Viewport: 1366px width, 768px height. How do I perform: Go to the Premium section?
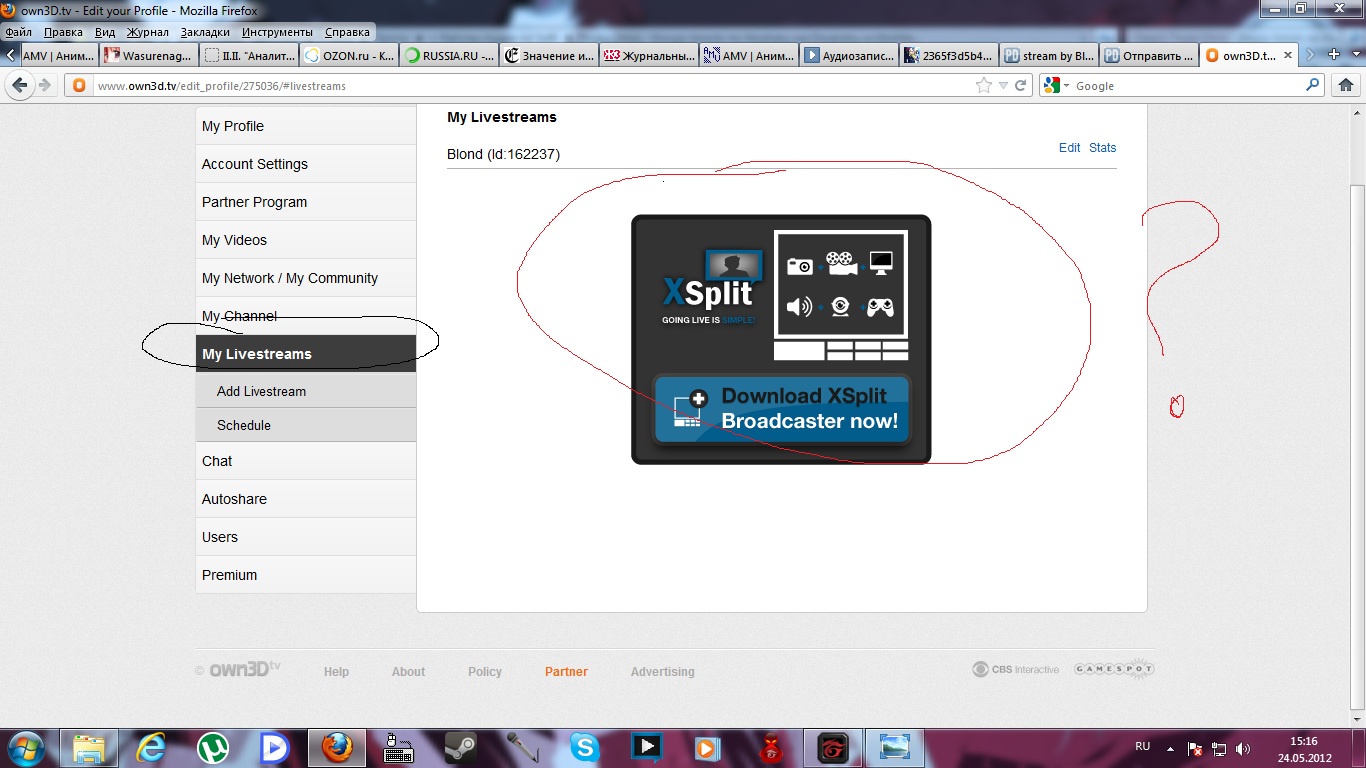[306, 575]
